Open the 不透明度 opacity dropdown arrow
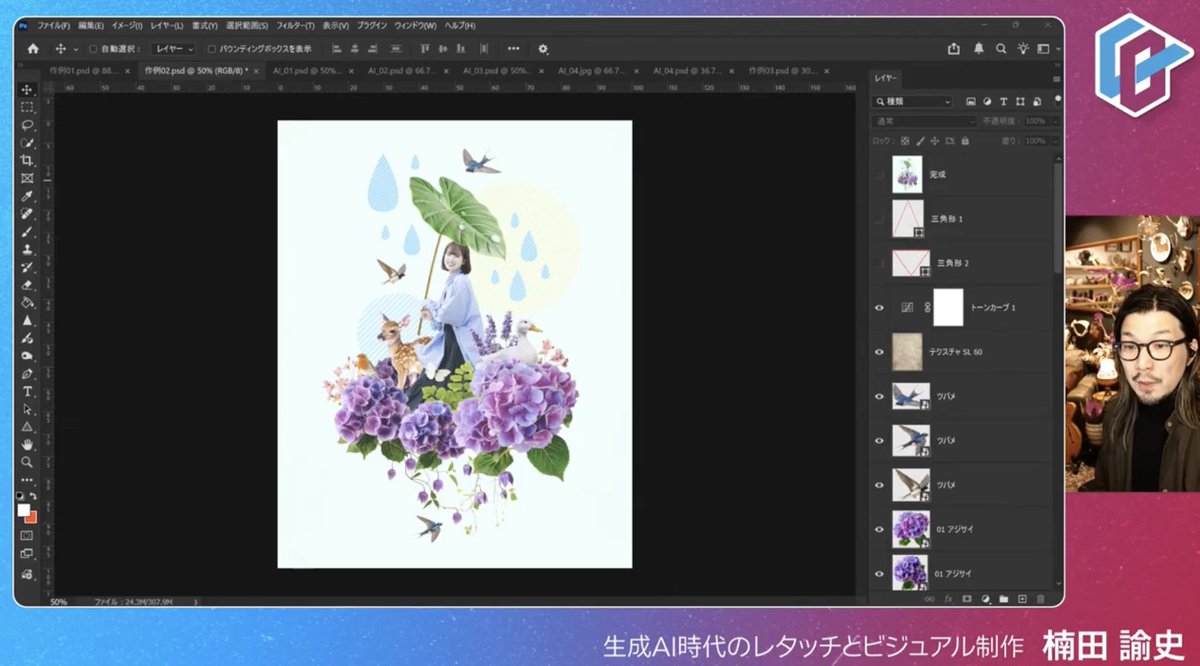The image size is (1200, 666). [1053, 121]
